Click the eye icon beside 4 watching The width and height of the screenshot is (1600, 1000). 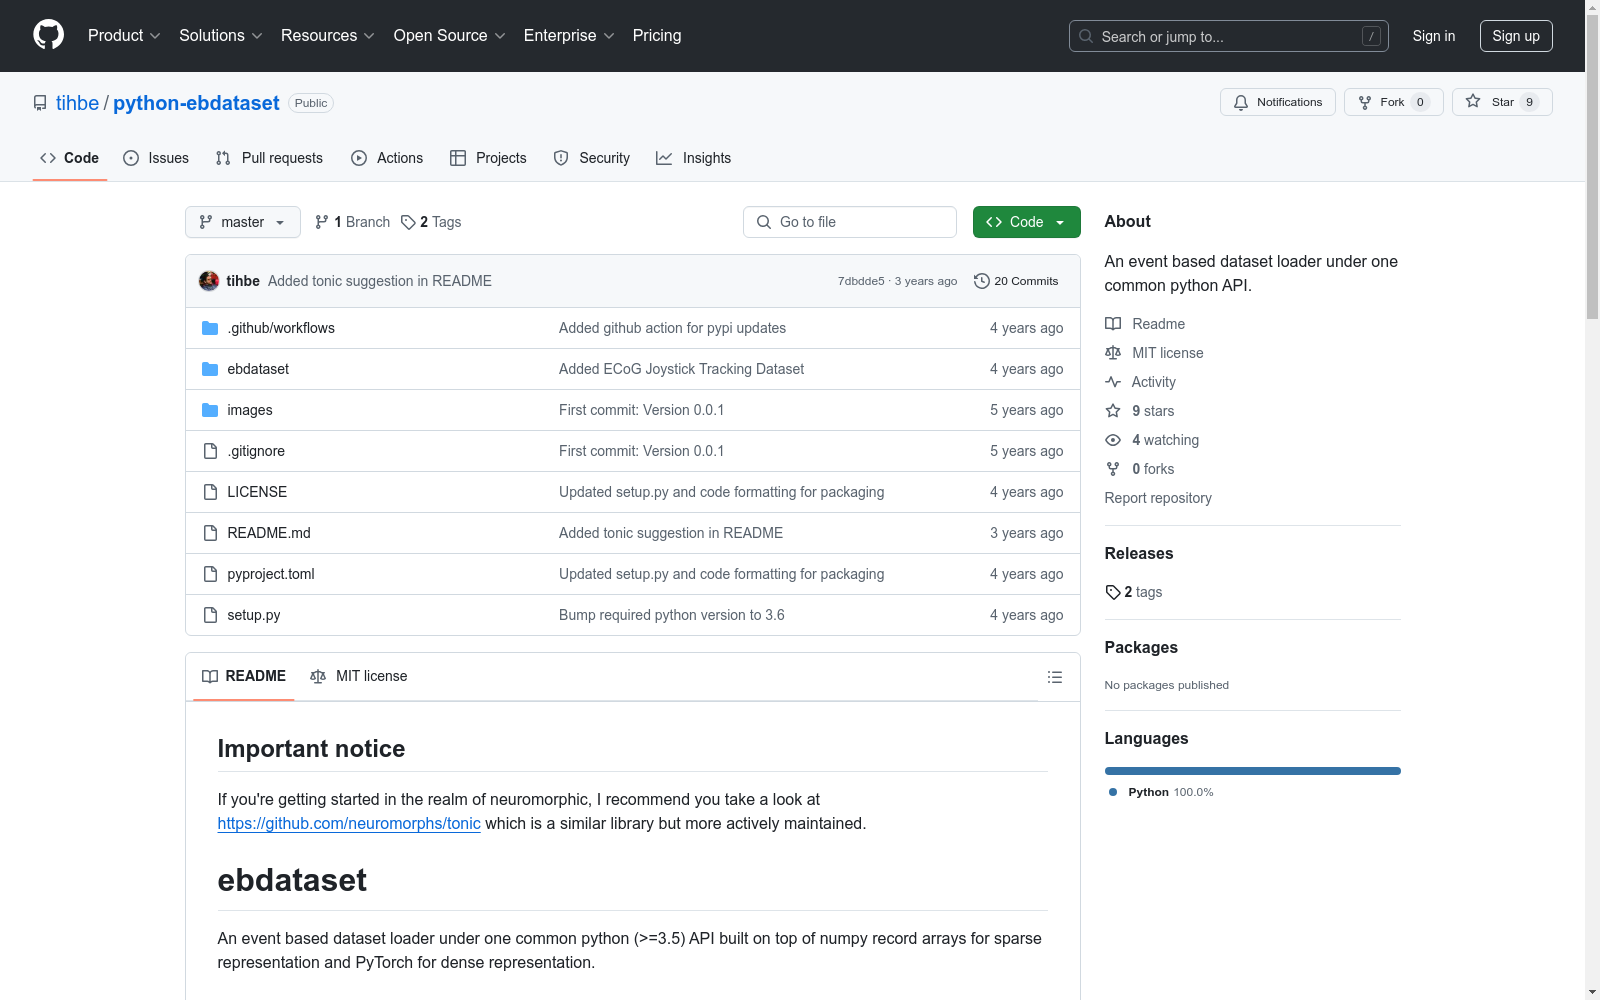click(1113, 440)
